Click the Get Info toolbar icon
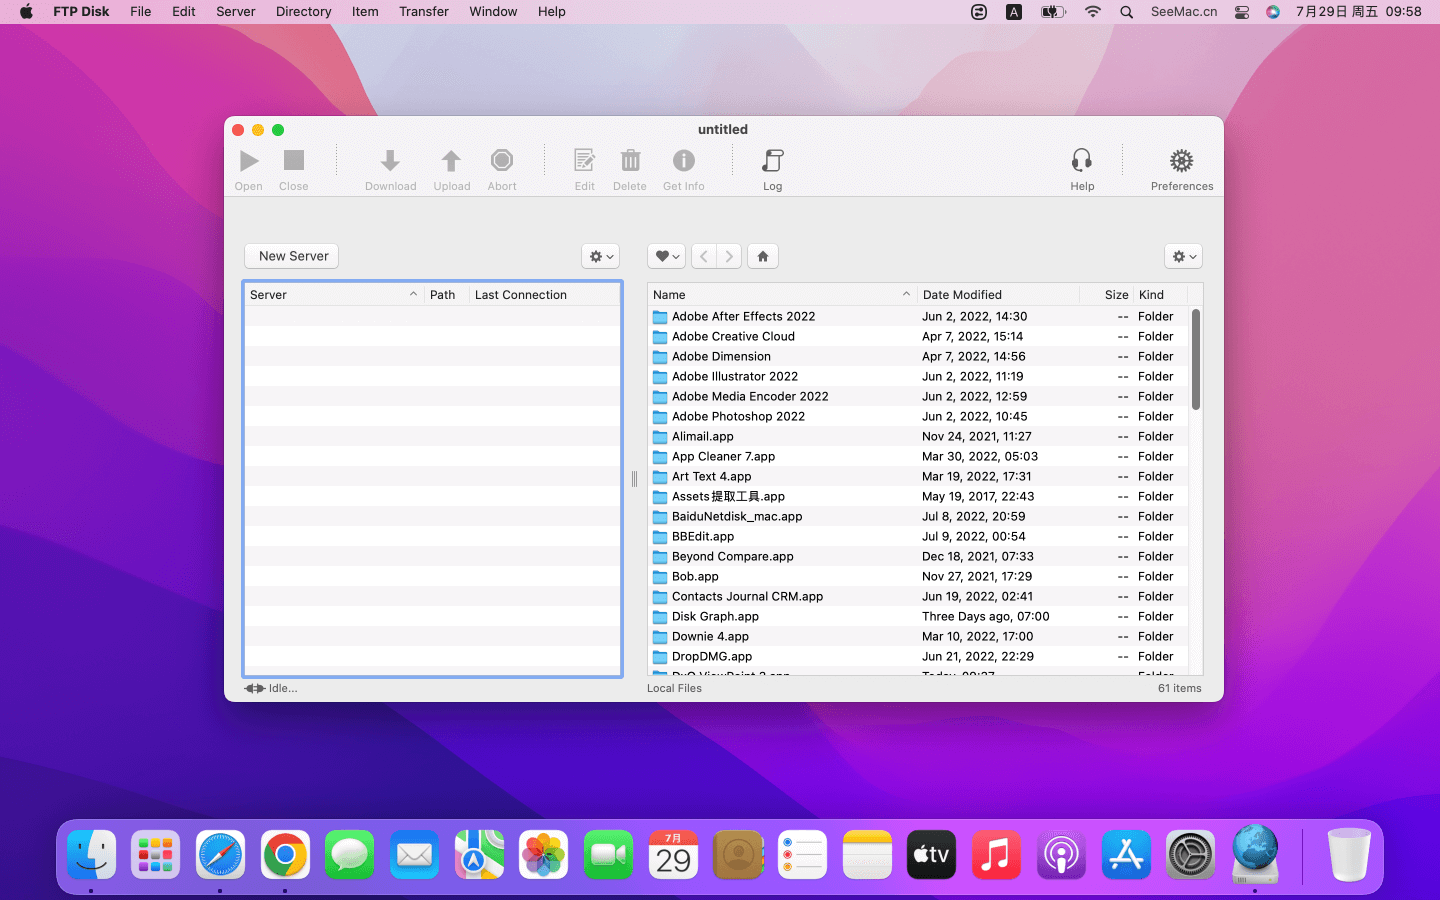The image size is (1440, 900). tap(683, 161)
